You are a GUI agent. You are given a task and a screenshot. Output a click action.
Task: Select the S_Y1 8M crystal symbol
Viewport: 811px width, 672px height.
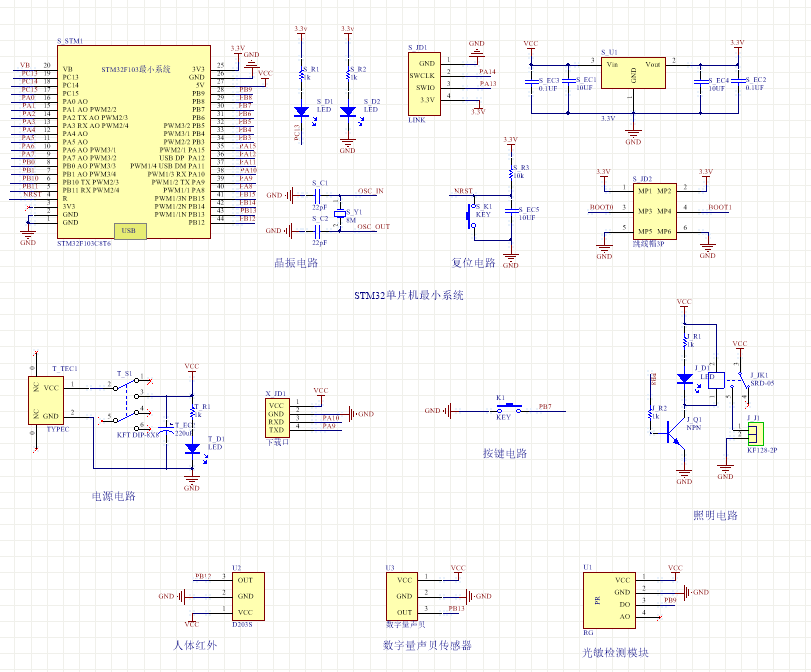coord(340,213)
